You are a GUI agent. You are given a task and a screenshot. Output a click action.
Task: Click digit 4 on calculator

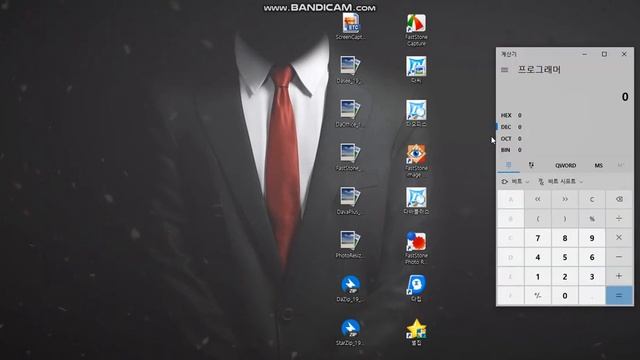[538, 257]
